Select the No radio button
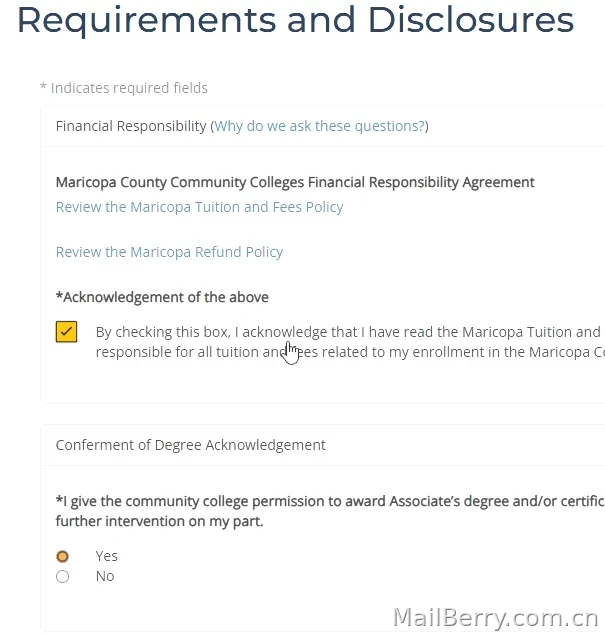Image resolution: width=605 pixels, height=635 pixels. click(x=62, y=576)
